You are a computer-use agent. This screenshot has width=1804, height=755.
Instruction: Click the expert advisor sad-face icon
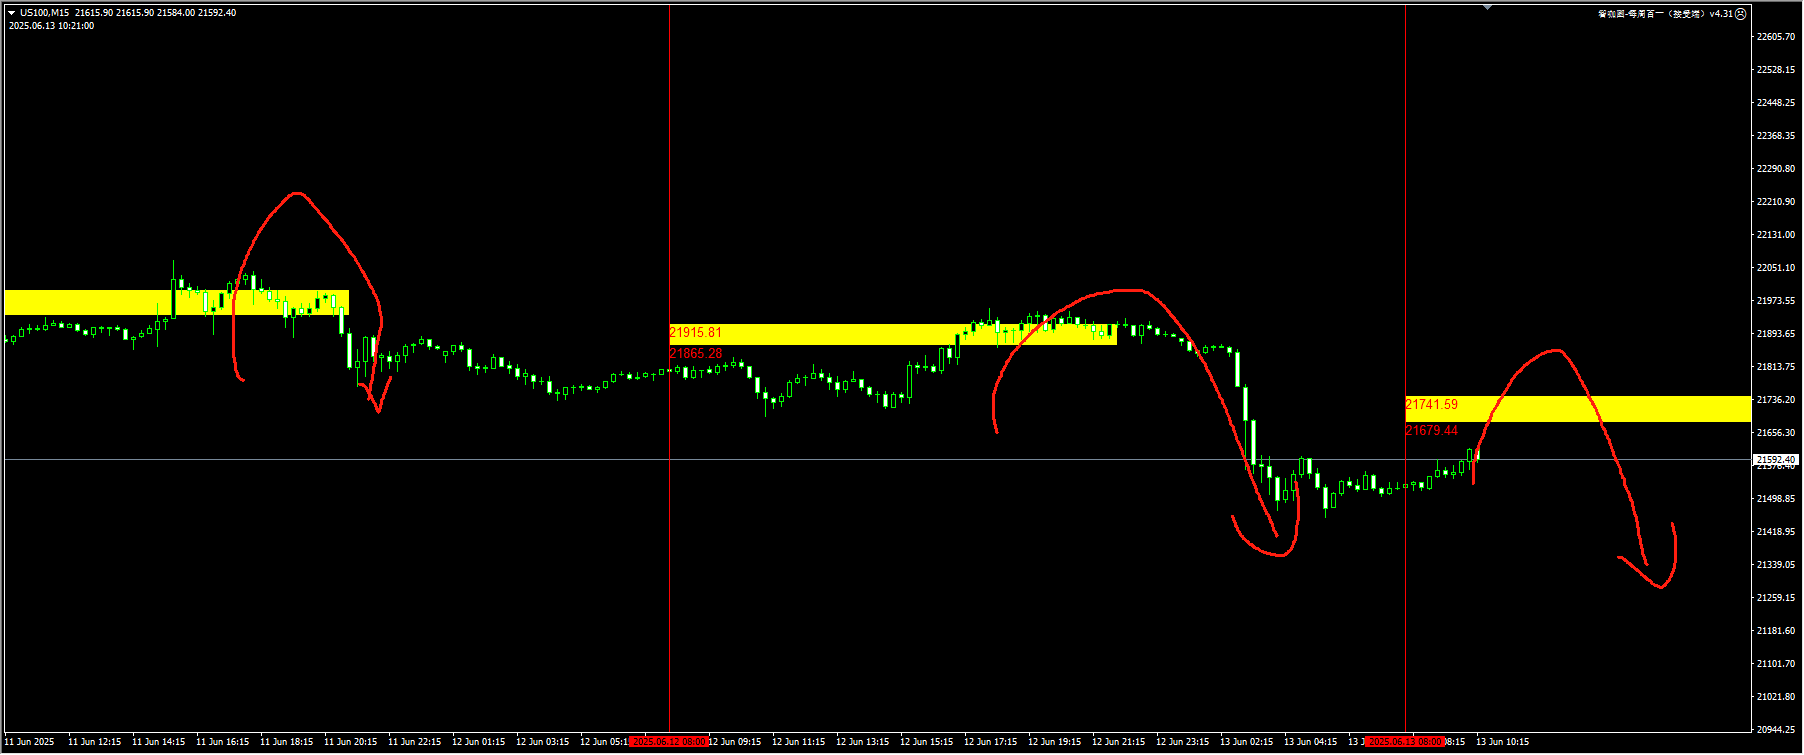(x=1740, y=14)
